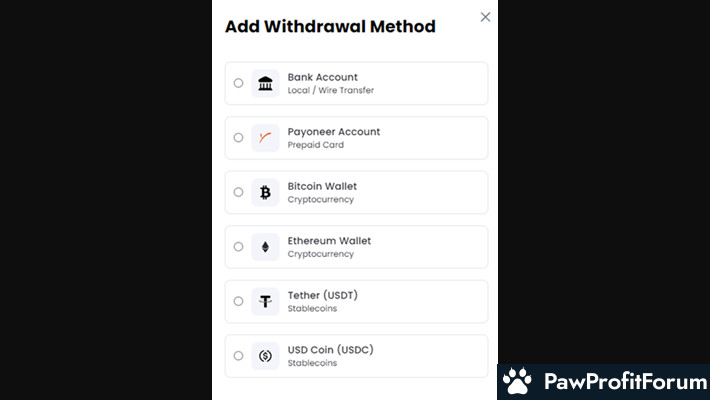Close the Add Withdrawal Method dialog
This screenshot has width=710, height=400.
tap(485, 17)
